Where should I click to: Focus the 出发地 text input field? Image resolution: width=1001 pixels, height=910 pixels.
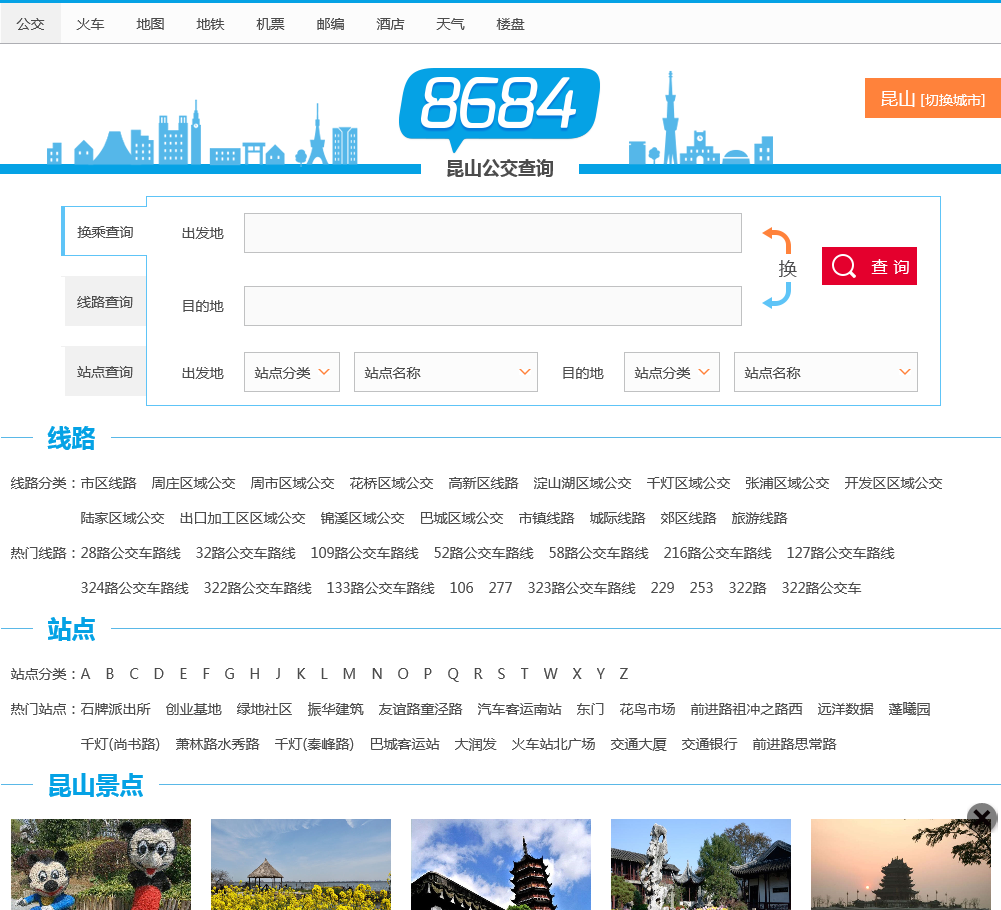[492, 233]
